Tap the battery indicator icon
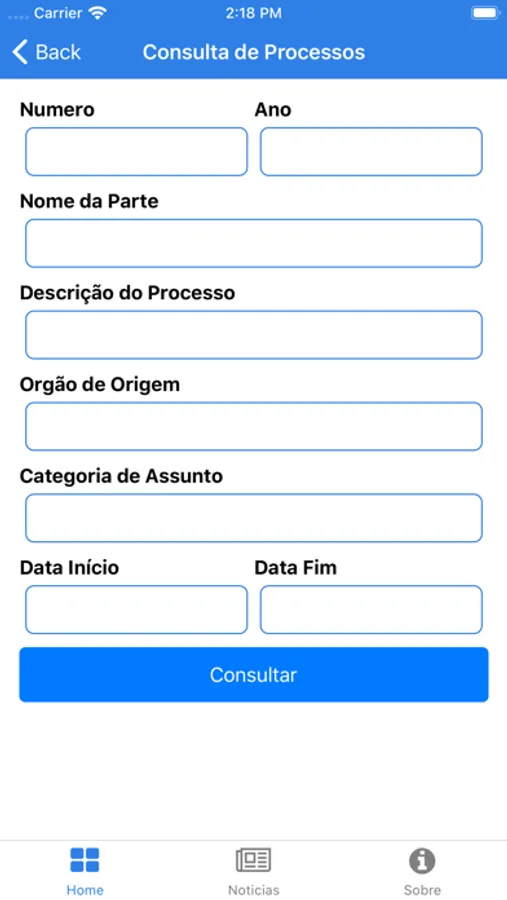Viewport: 507px width, 900px height. tap(485, 13)
